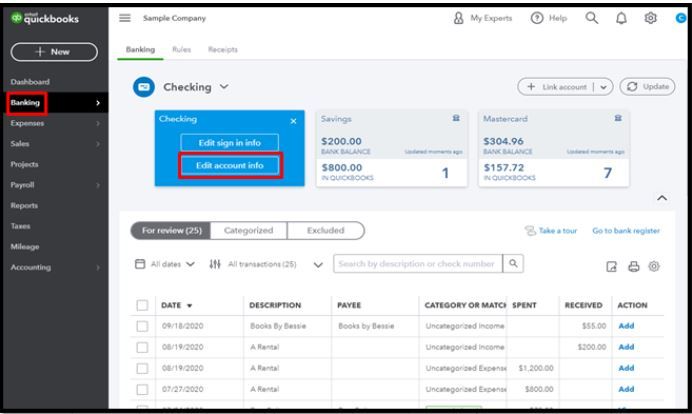Open the All transactions (25) filter dropdown

(x=318, y=265)
